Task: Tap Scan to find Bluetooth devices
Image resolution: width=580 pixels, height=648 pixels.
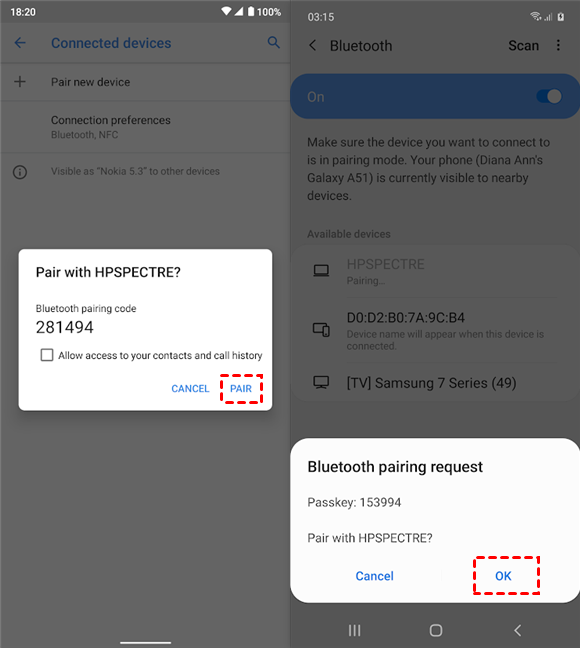Action: point(523,45)
